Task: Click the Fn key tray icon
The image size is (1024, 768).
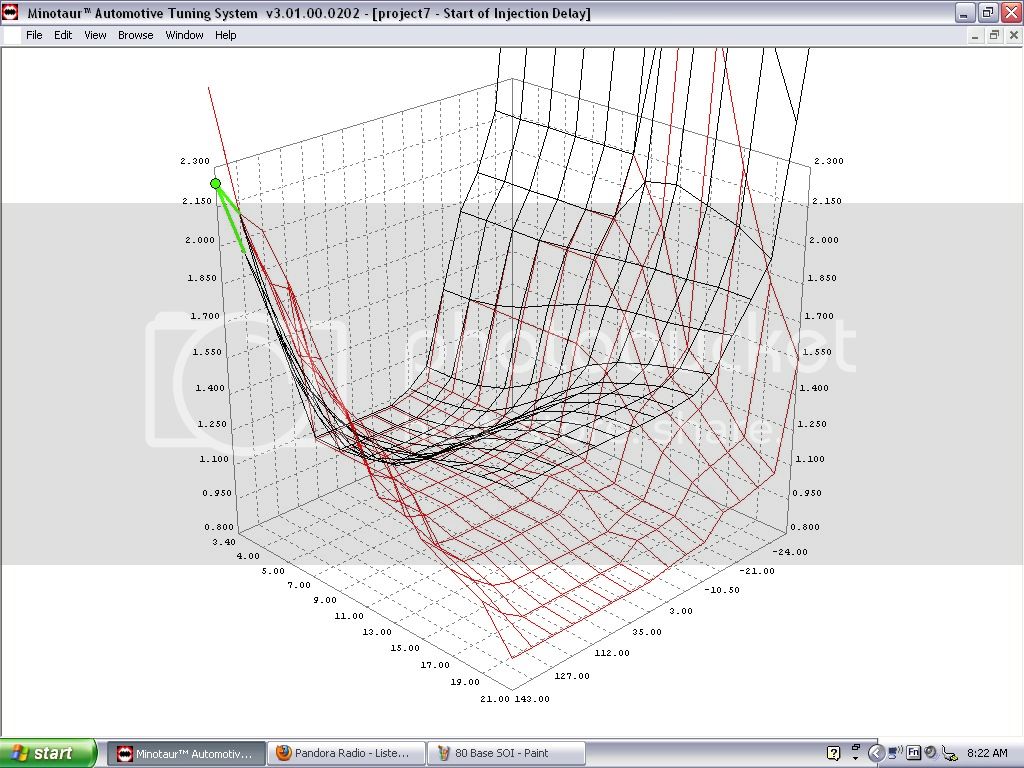Action: click(913, 753)
